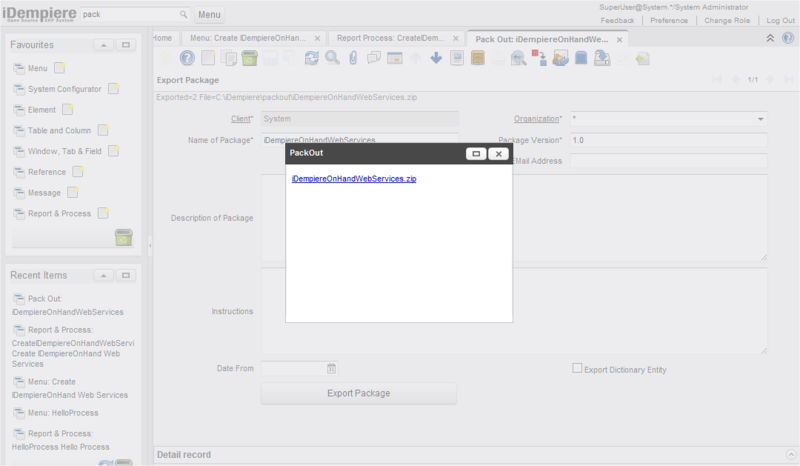Click the Package Version input field
The height and width of the screenshot is (466, 800).
(x=667, y=140)
